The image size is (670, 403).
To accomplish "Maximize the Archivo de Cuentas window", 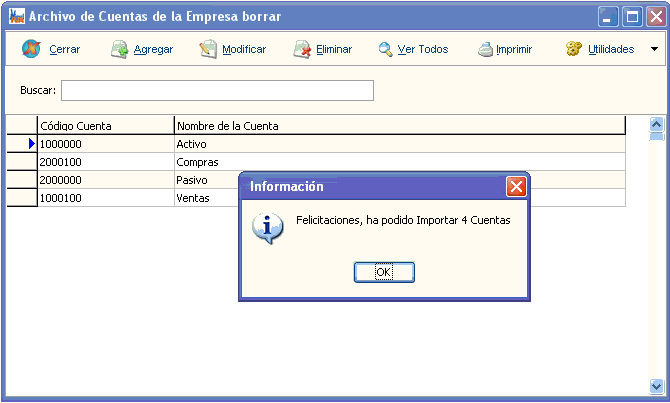I will [632, 16].
